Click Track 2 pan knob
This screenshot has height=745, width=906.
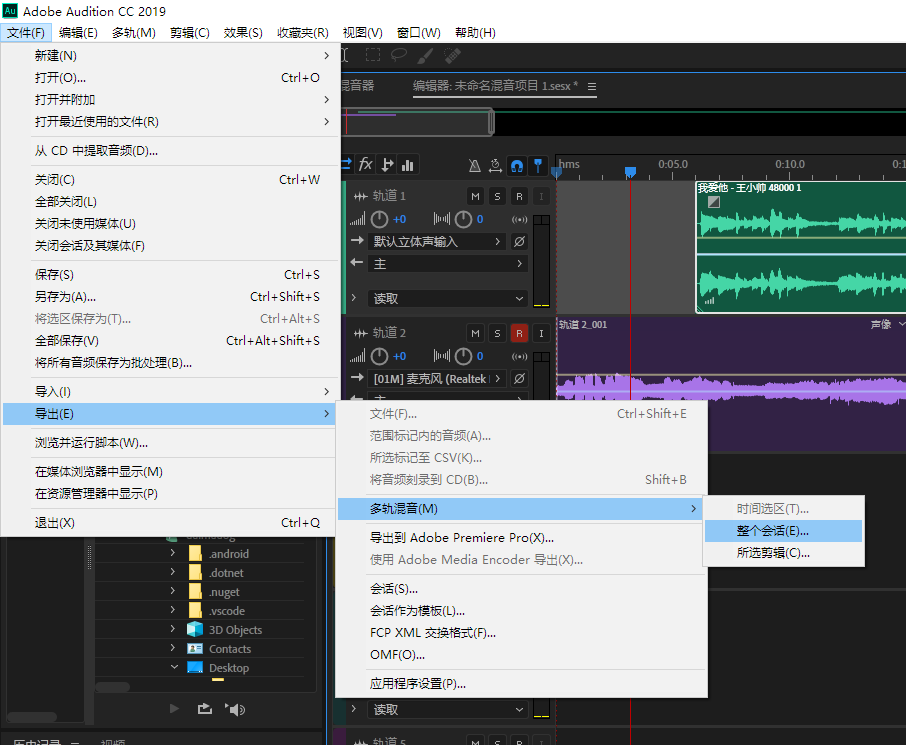(463, 357)
